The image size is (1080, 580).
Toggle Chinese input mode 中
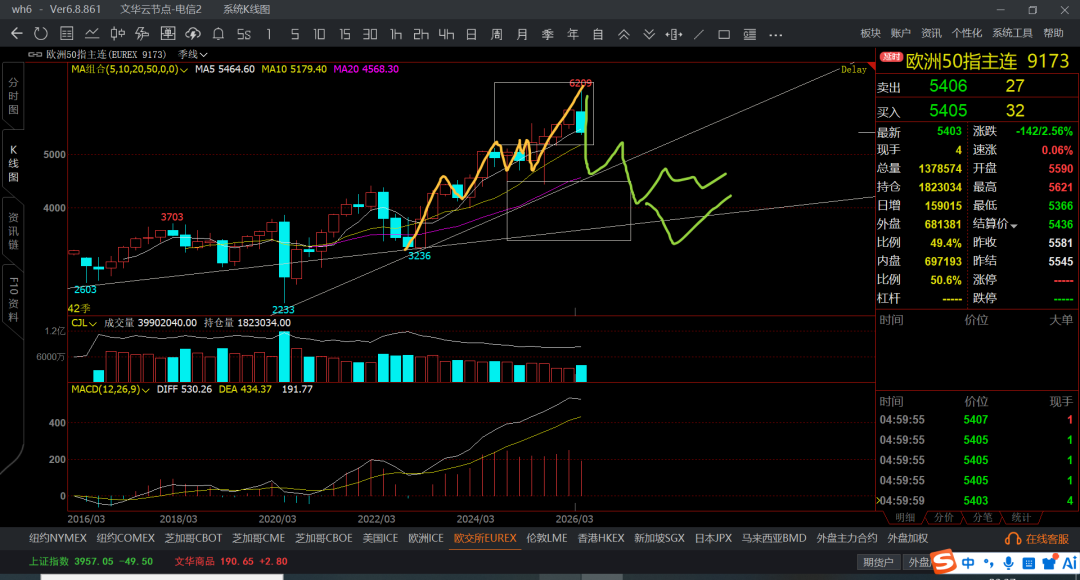(968, 563)
